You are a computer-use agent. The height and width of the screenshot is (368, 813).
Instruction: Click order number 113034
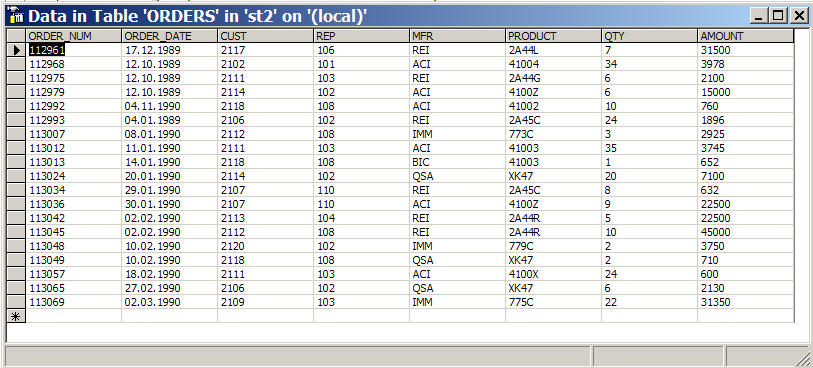click(x=74, y=190)
